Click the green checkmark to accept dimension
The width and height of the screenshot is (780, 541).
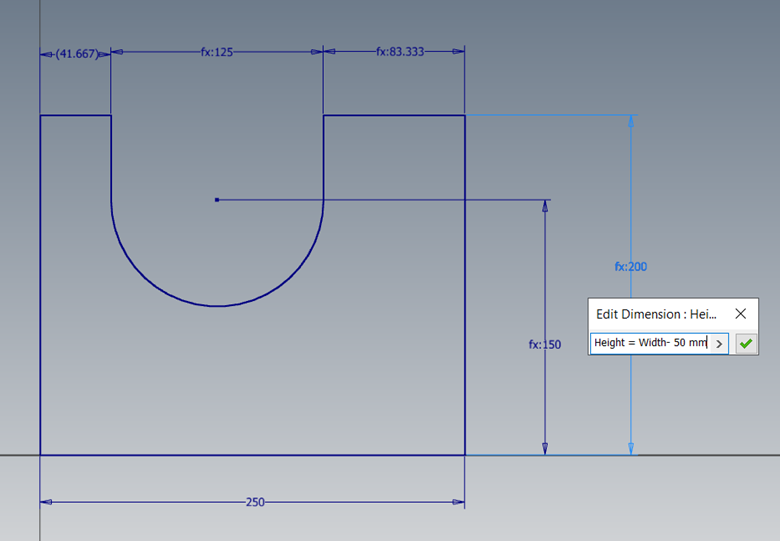746,344
